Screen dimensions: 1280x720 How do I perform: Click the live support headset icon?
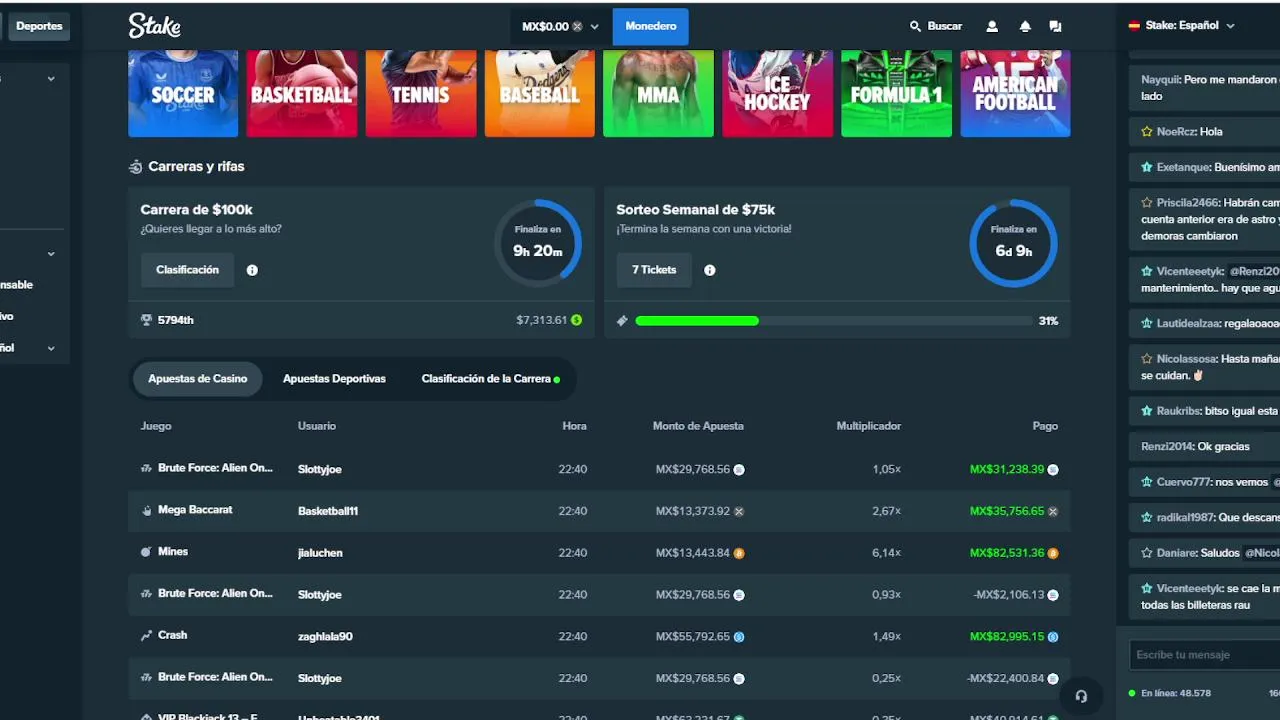pyautogui.click(x=1081, y=696)
